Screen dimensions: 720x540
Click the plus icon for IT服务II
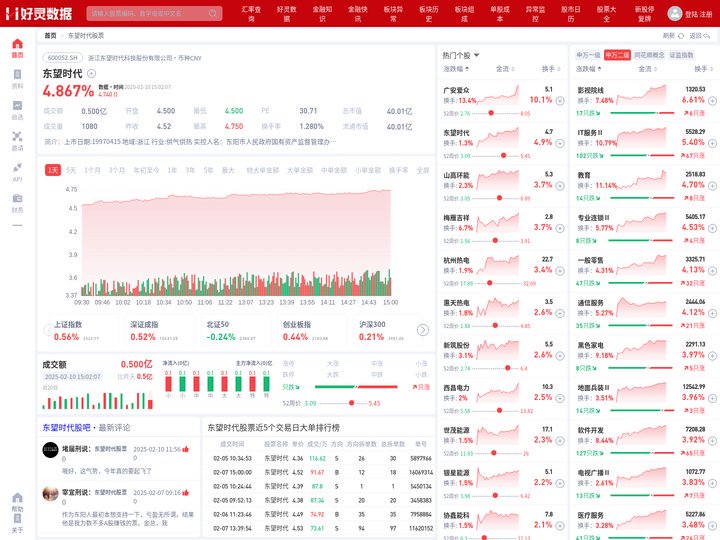click(712, 143)
